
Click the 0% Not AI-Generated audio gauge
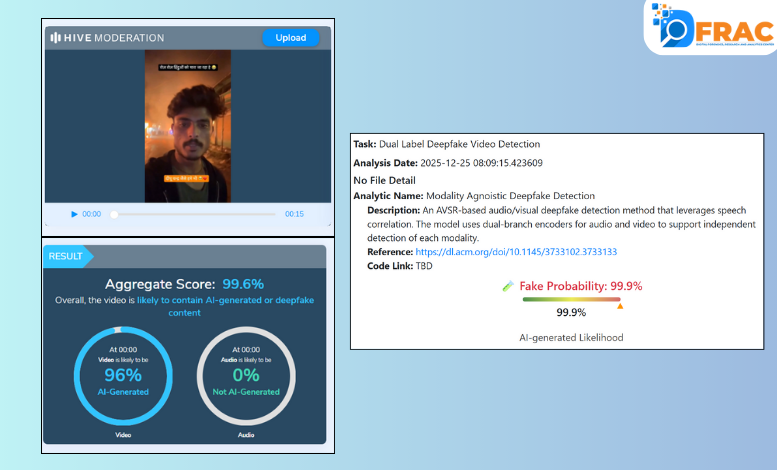(x=246, y=376)
